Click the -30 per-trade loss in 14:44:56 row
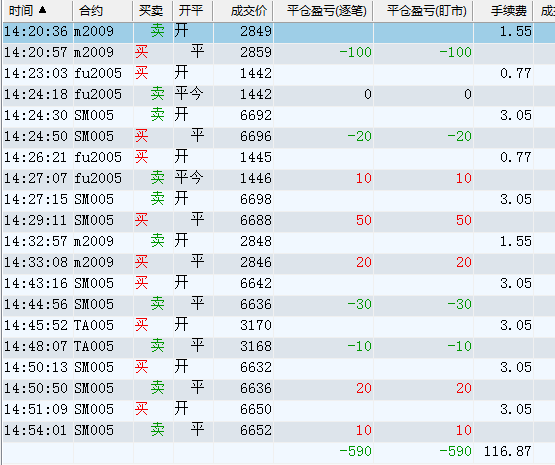 pos(359,304)
